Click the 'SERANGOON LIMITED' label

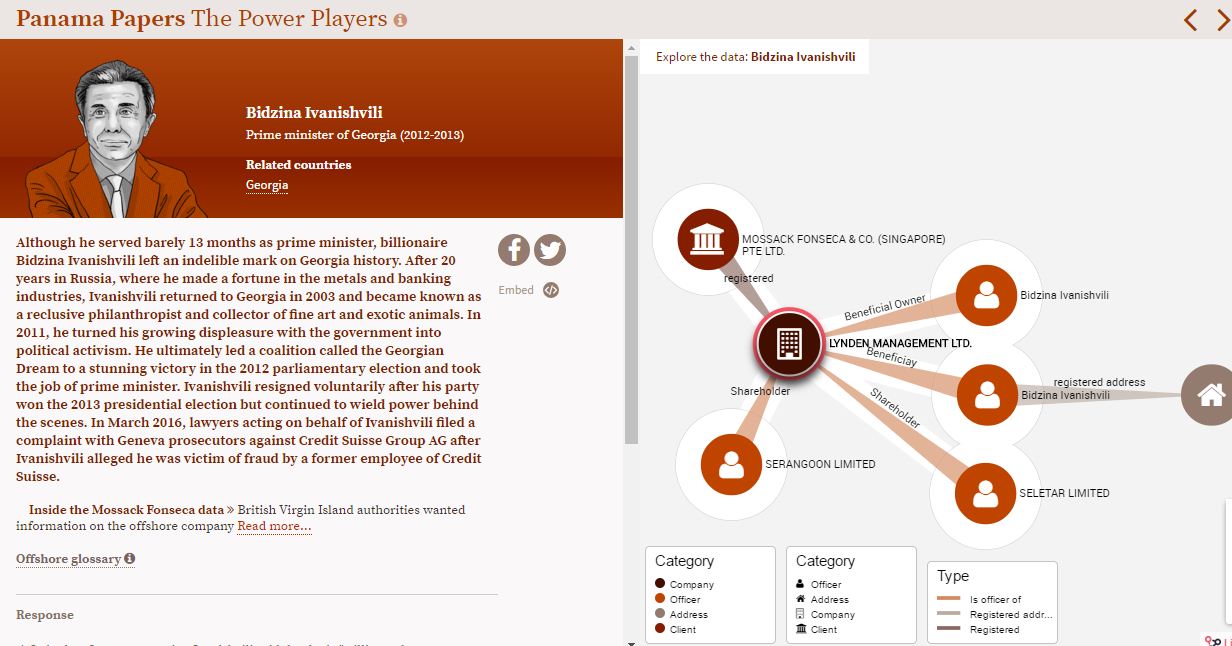820,464
